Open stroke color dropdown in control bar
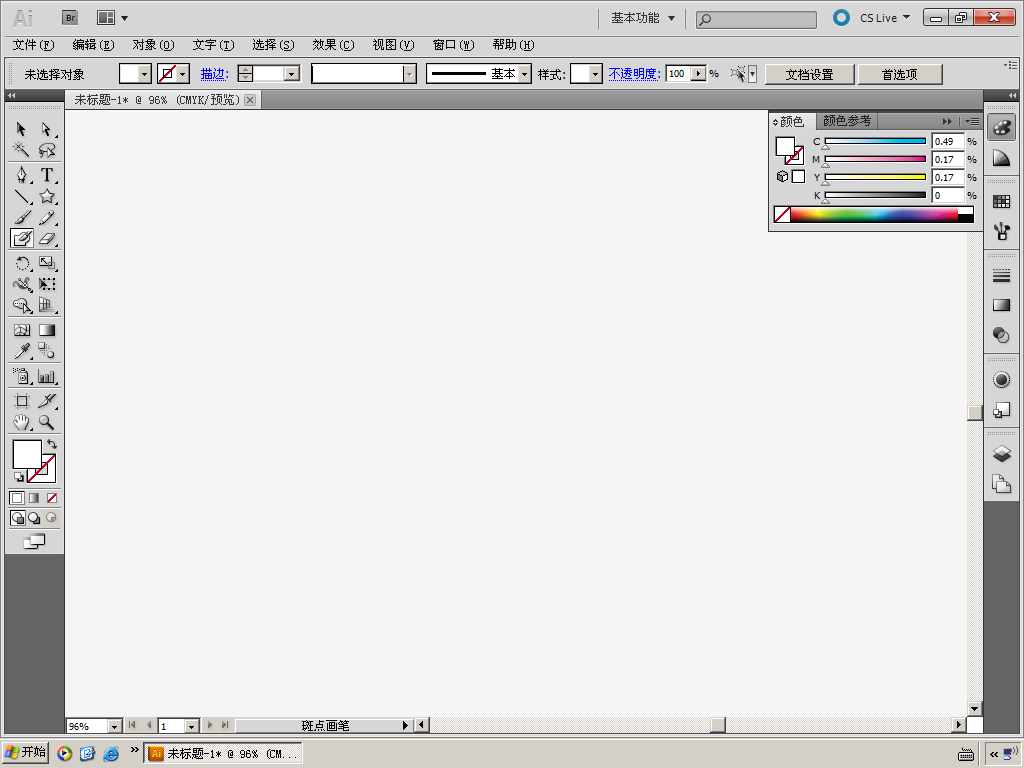Viewport: 1024px width, 768px height. [183, 74]
